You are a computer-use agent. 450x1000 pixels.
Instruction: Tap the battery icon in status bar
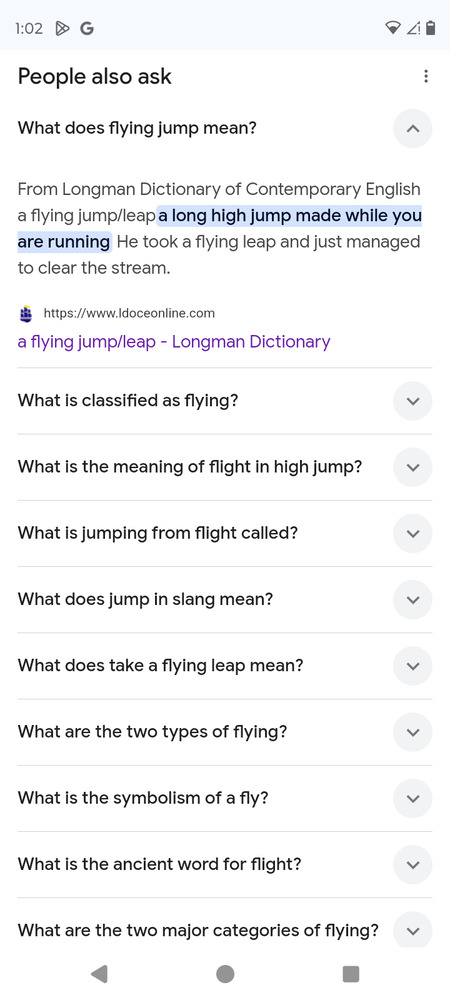pos(431,27)
